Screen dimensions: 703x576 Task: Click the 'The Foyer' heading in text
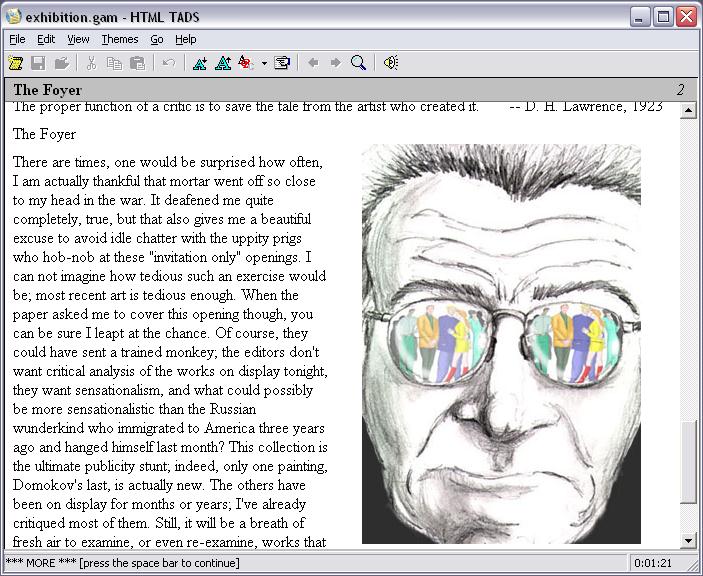(x=44, y=134)
